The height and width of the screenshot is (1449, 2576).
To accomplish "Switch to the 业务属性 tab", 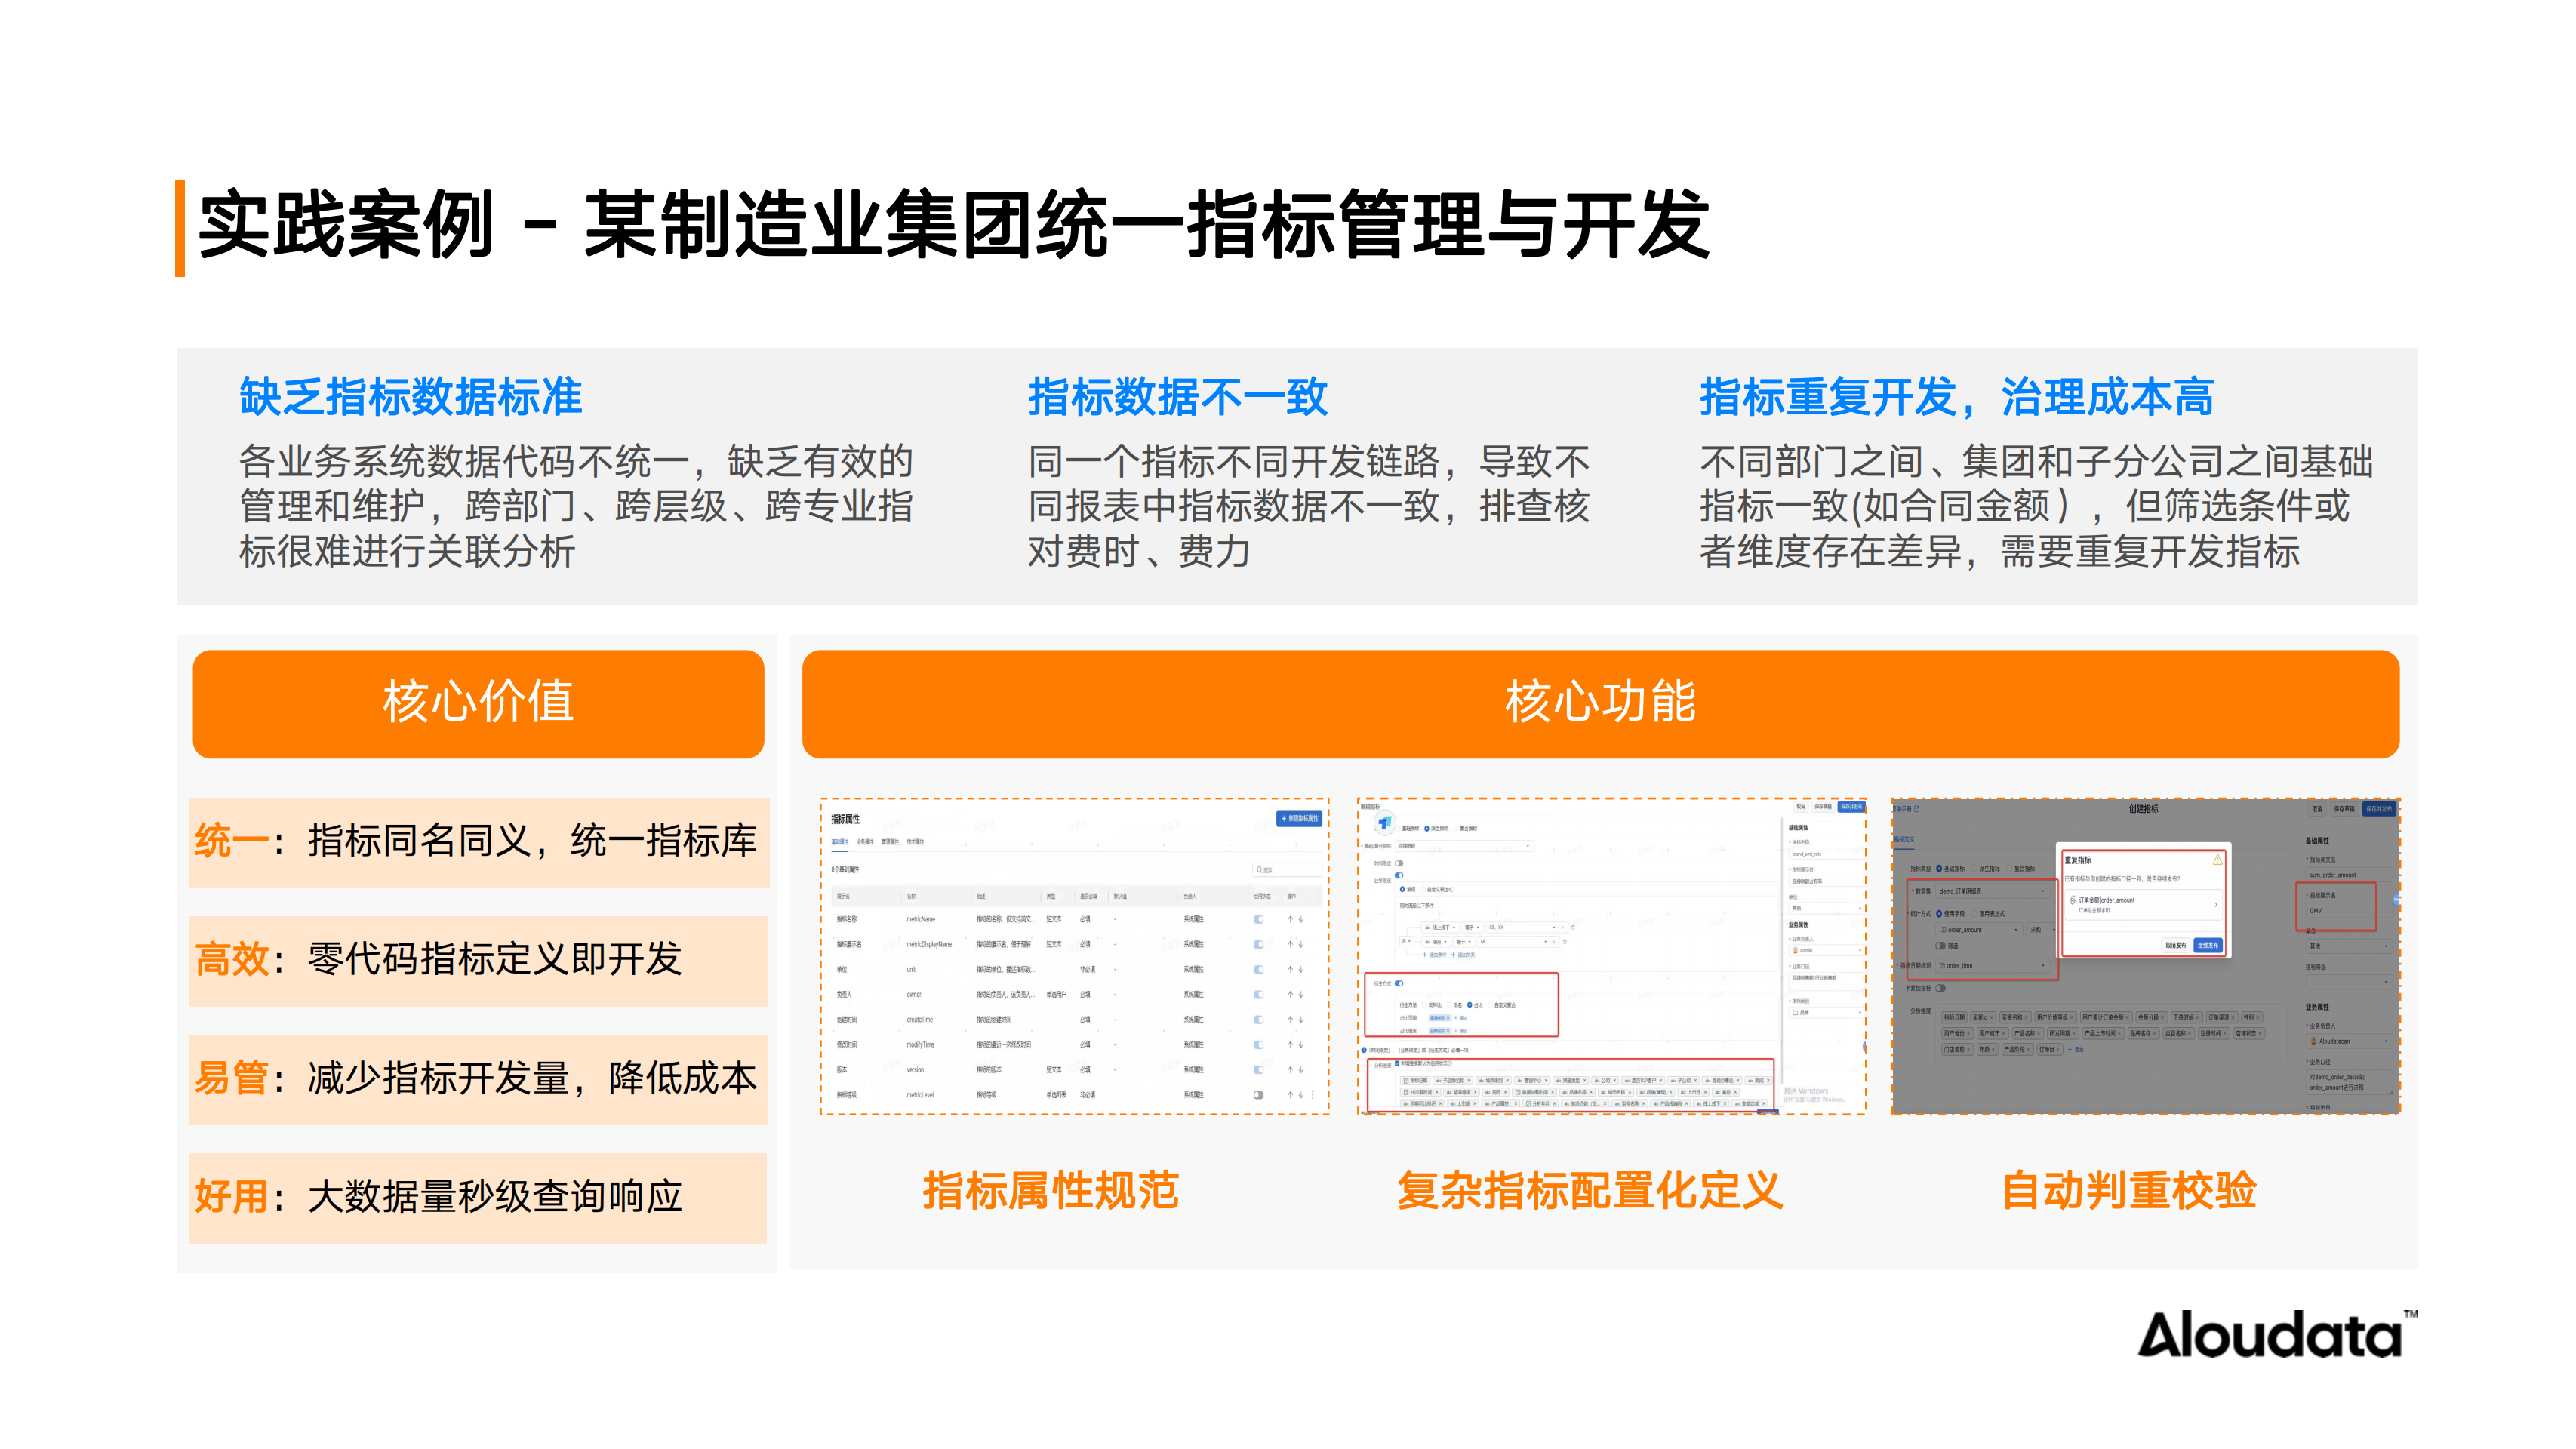I will tap(865, 842).
